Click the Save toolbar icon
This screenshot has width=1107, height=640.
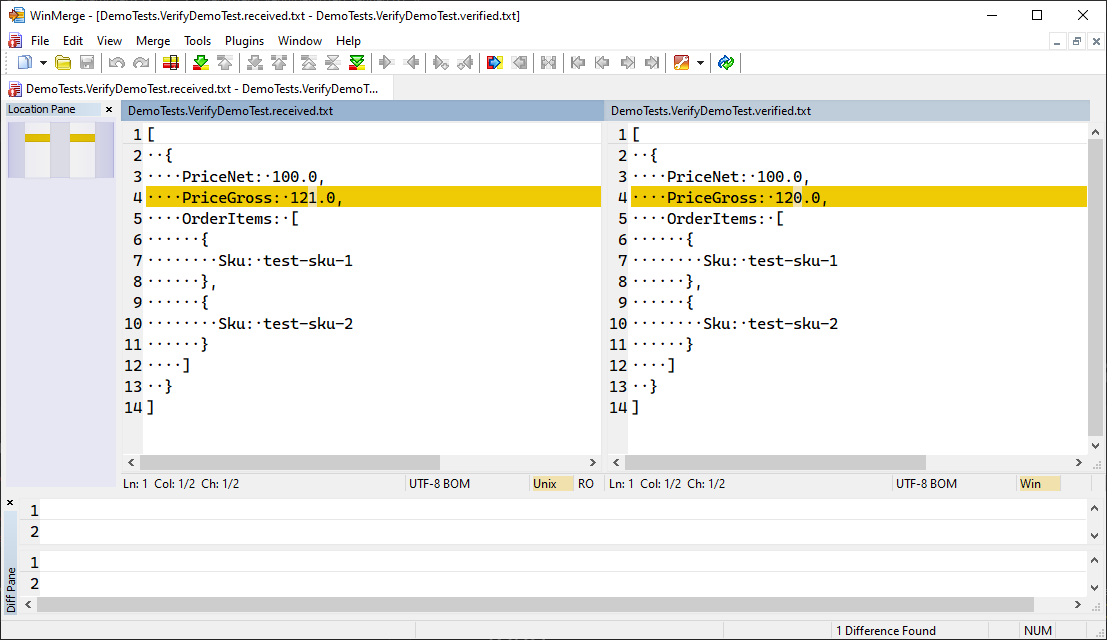87,63
